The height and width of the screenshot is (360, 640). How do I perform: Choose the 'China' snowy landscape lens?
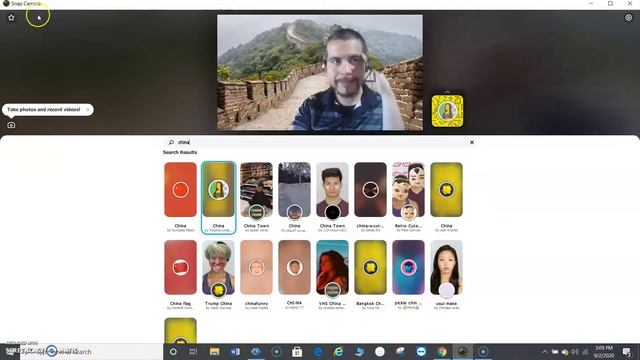[294, 190]
